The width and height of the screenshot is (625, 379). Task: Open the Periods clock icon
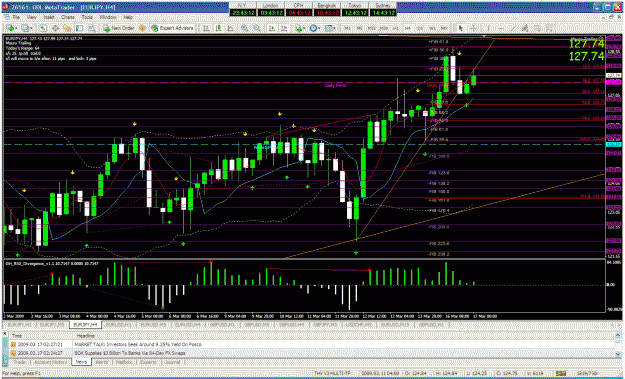point(314,28)
